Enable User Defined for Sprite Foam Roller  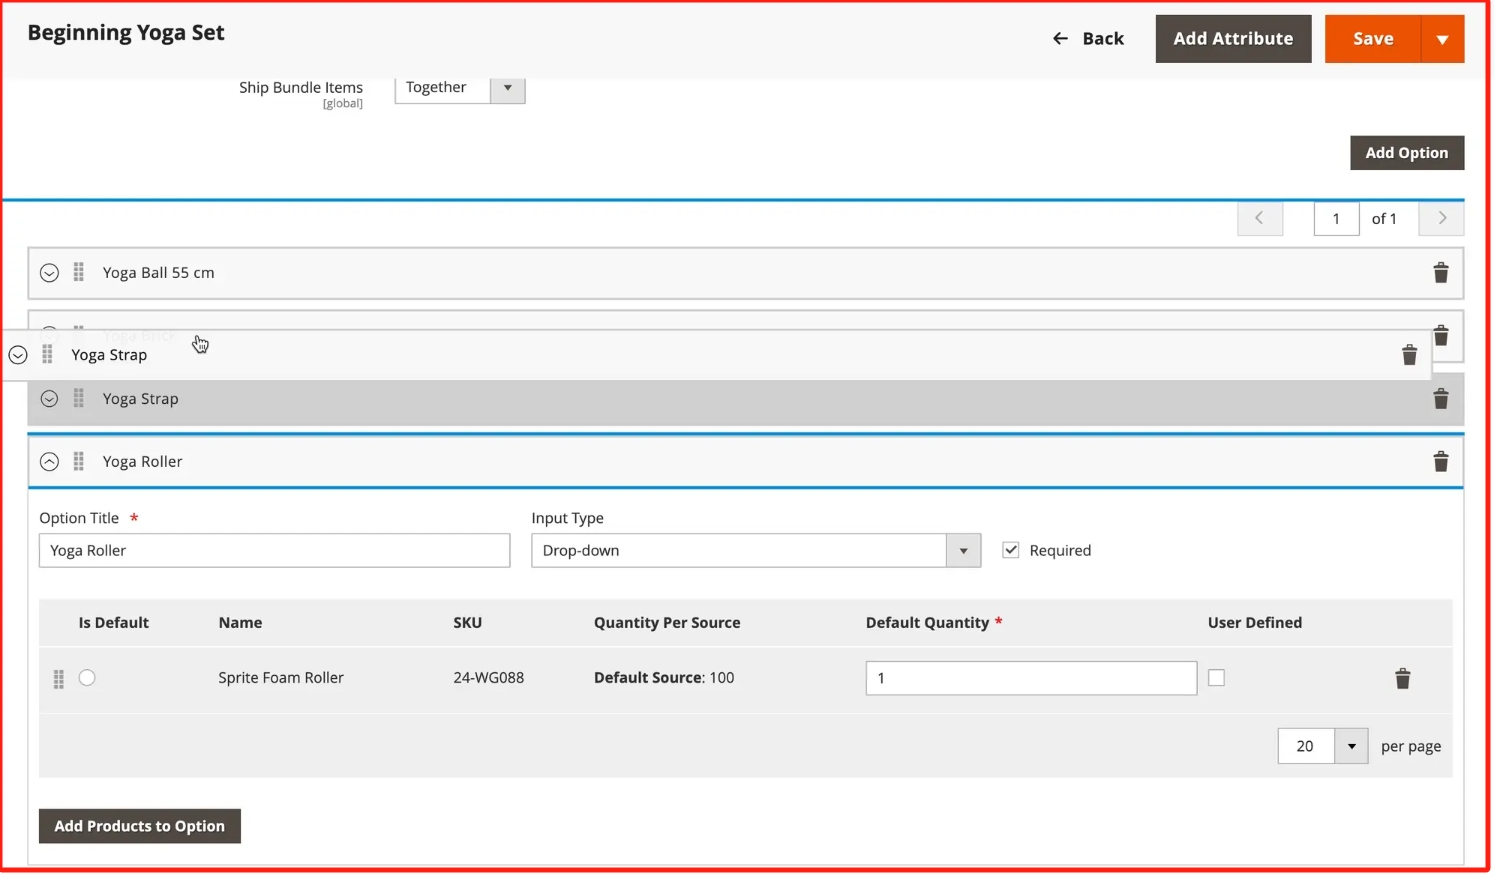click(1216, 678)
